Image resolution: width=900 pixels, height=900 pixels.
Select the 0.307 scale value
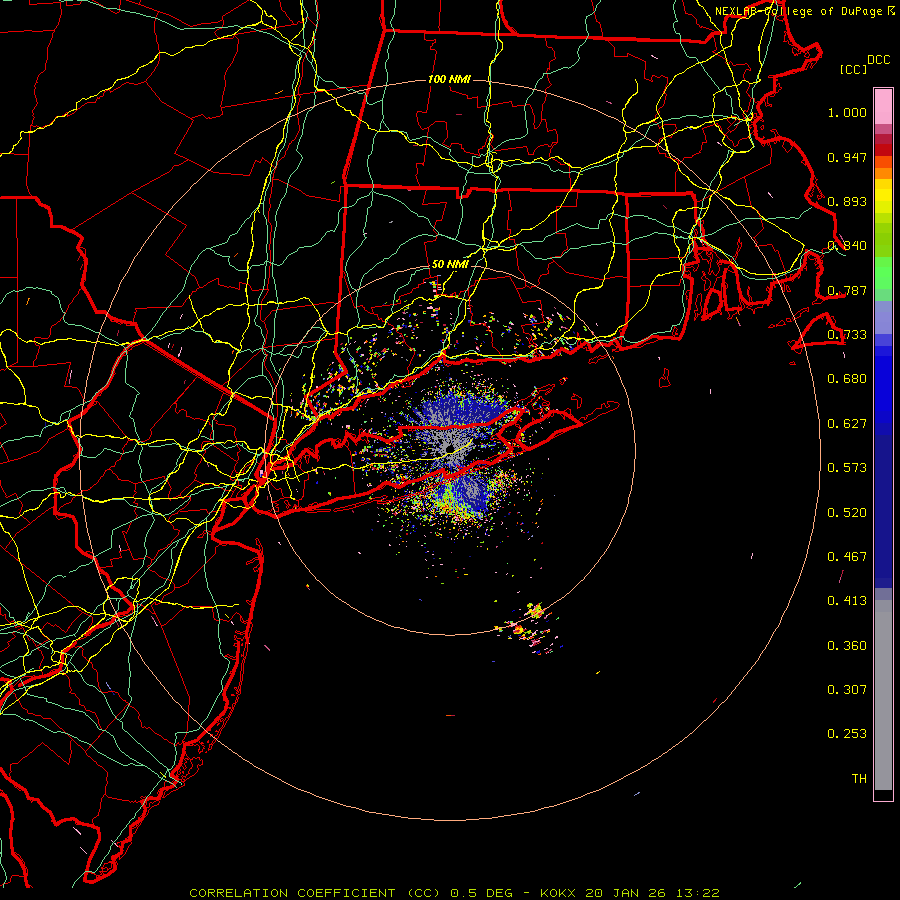click(847, 690)
